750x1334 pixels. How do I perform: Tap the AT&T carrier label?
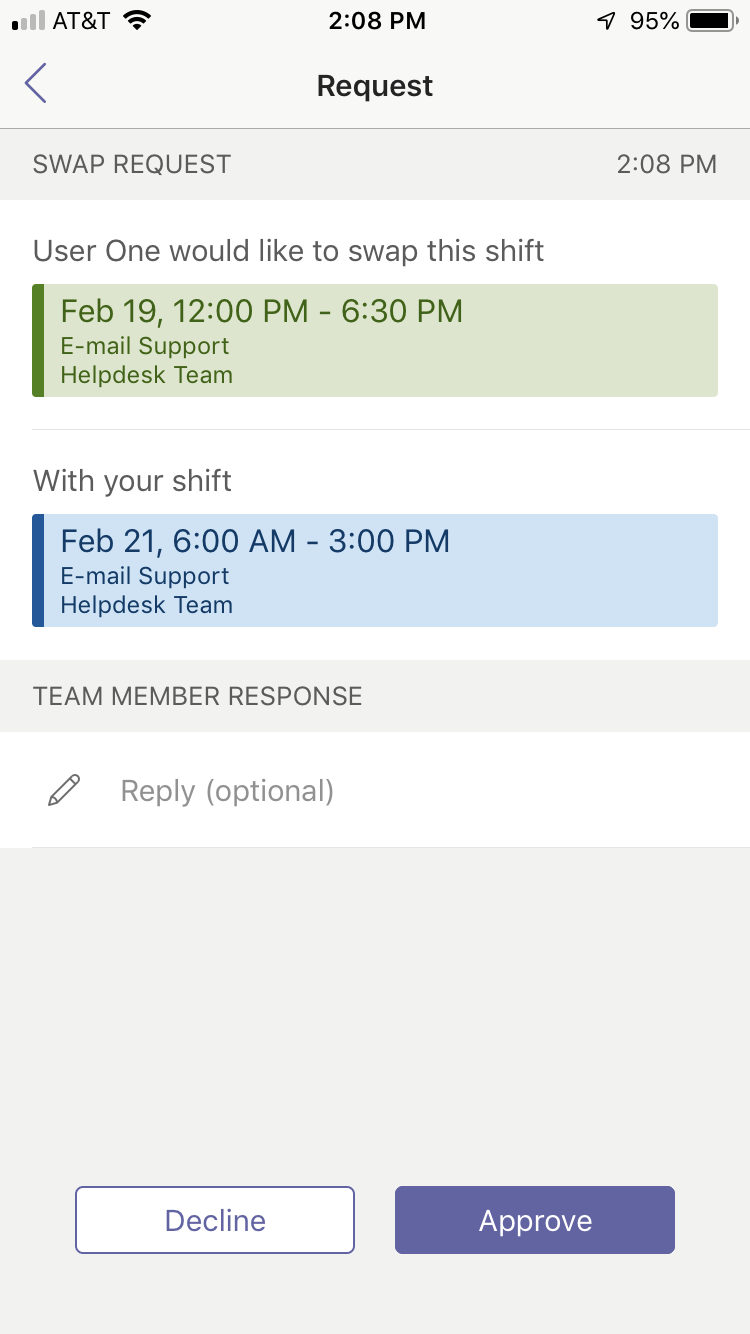click(81, 21)
